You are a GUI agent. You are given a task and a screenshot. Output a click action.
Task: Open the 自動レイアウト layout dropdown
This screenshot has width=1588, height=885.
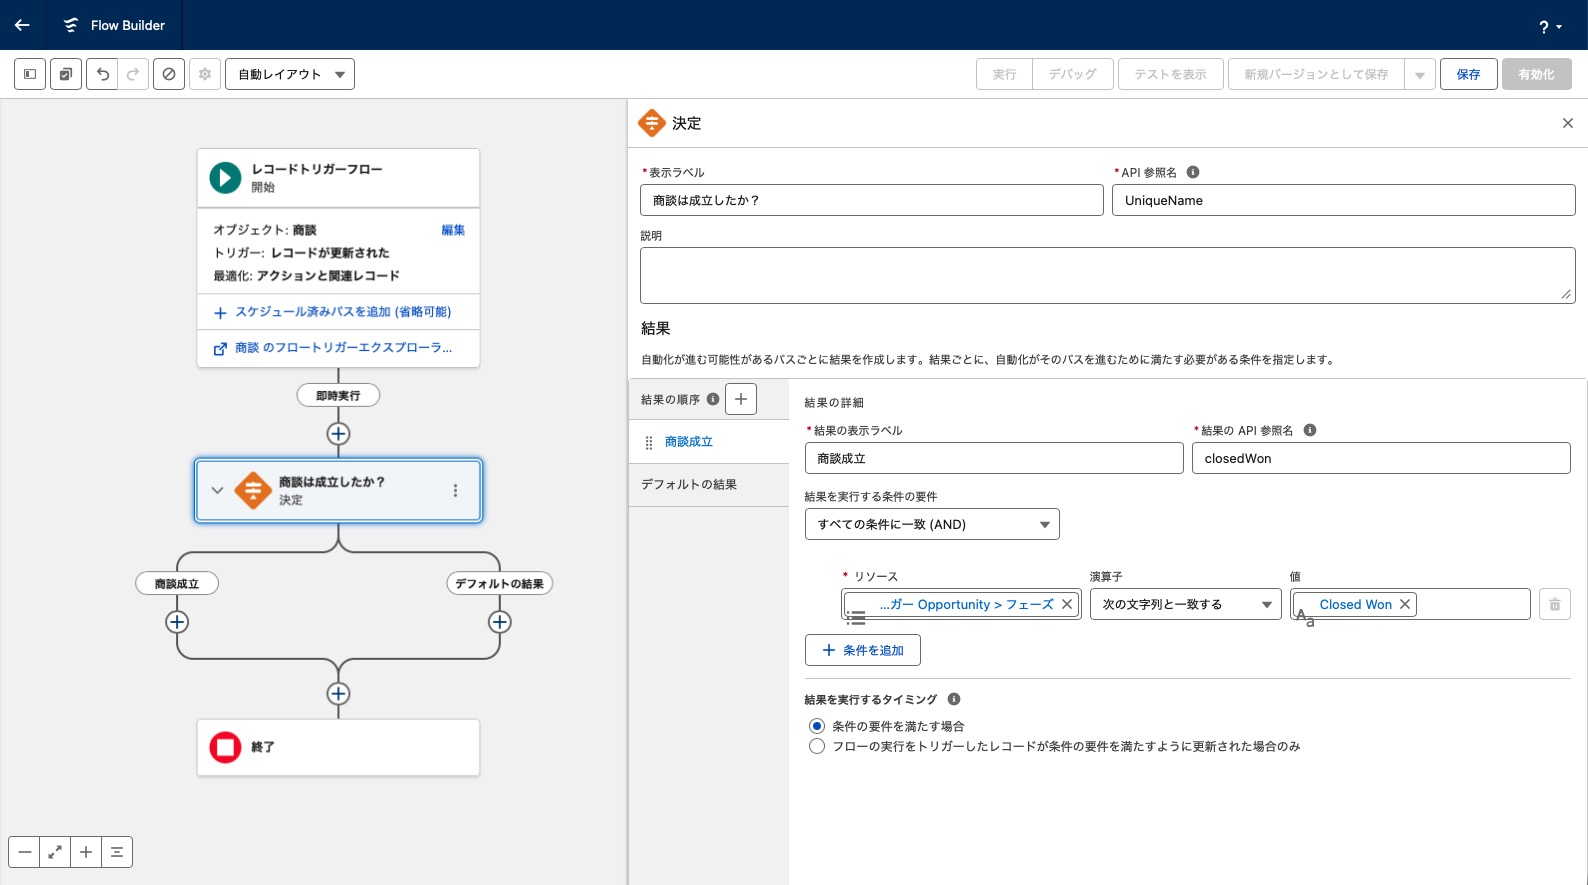[x=290, y=74]
